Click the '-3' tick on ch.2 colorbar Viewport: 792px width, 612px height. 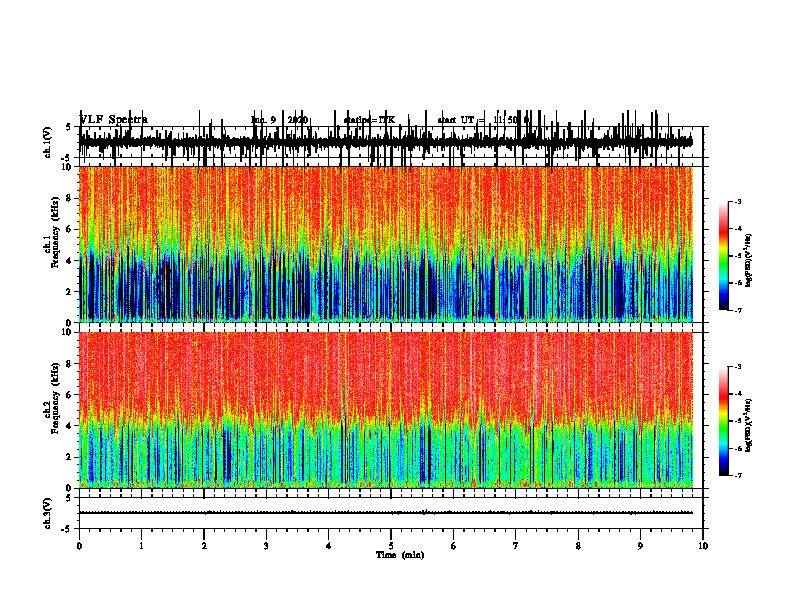tap(737, 367)
